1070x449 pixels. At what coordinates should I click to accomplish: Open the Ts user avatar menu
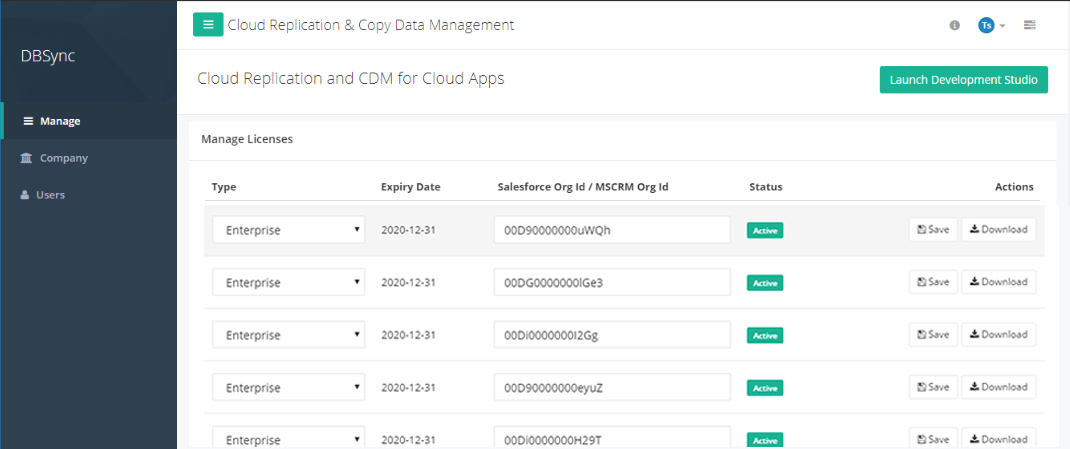[x=990, y=25]
